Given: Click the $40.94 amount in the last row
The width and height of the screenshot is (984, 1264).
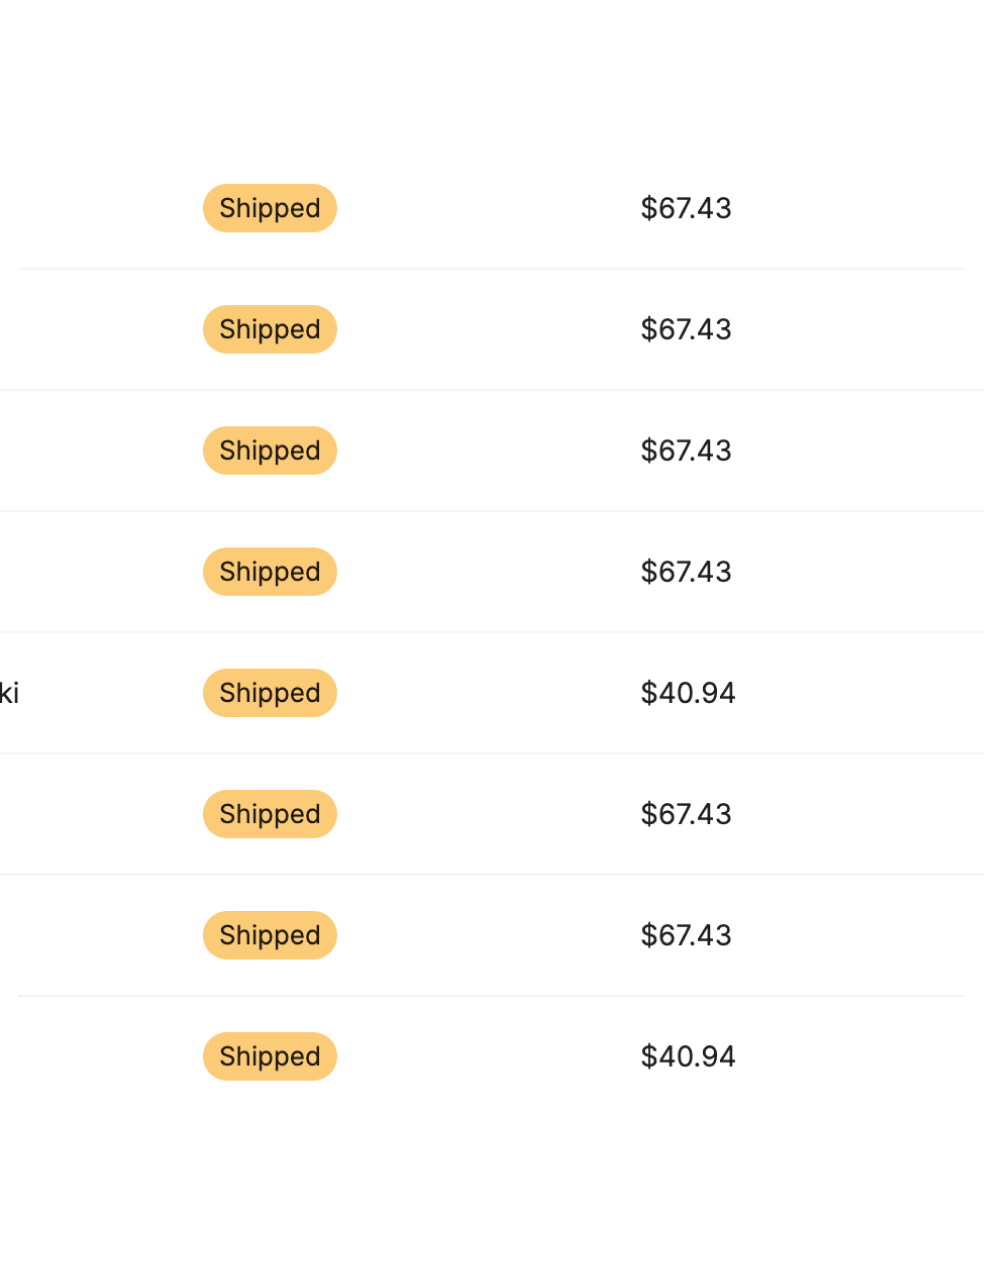Looking at the screenshot, I should (x=688, y=1056).
